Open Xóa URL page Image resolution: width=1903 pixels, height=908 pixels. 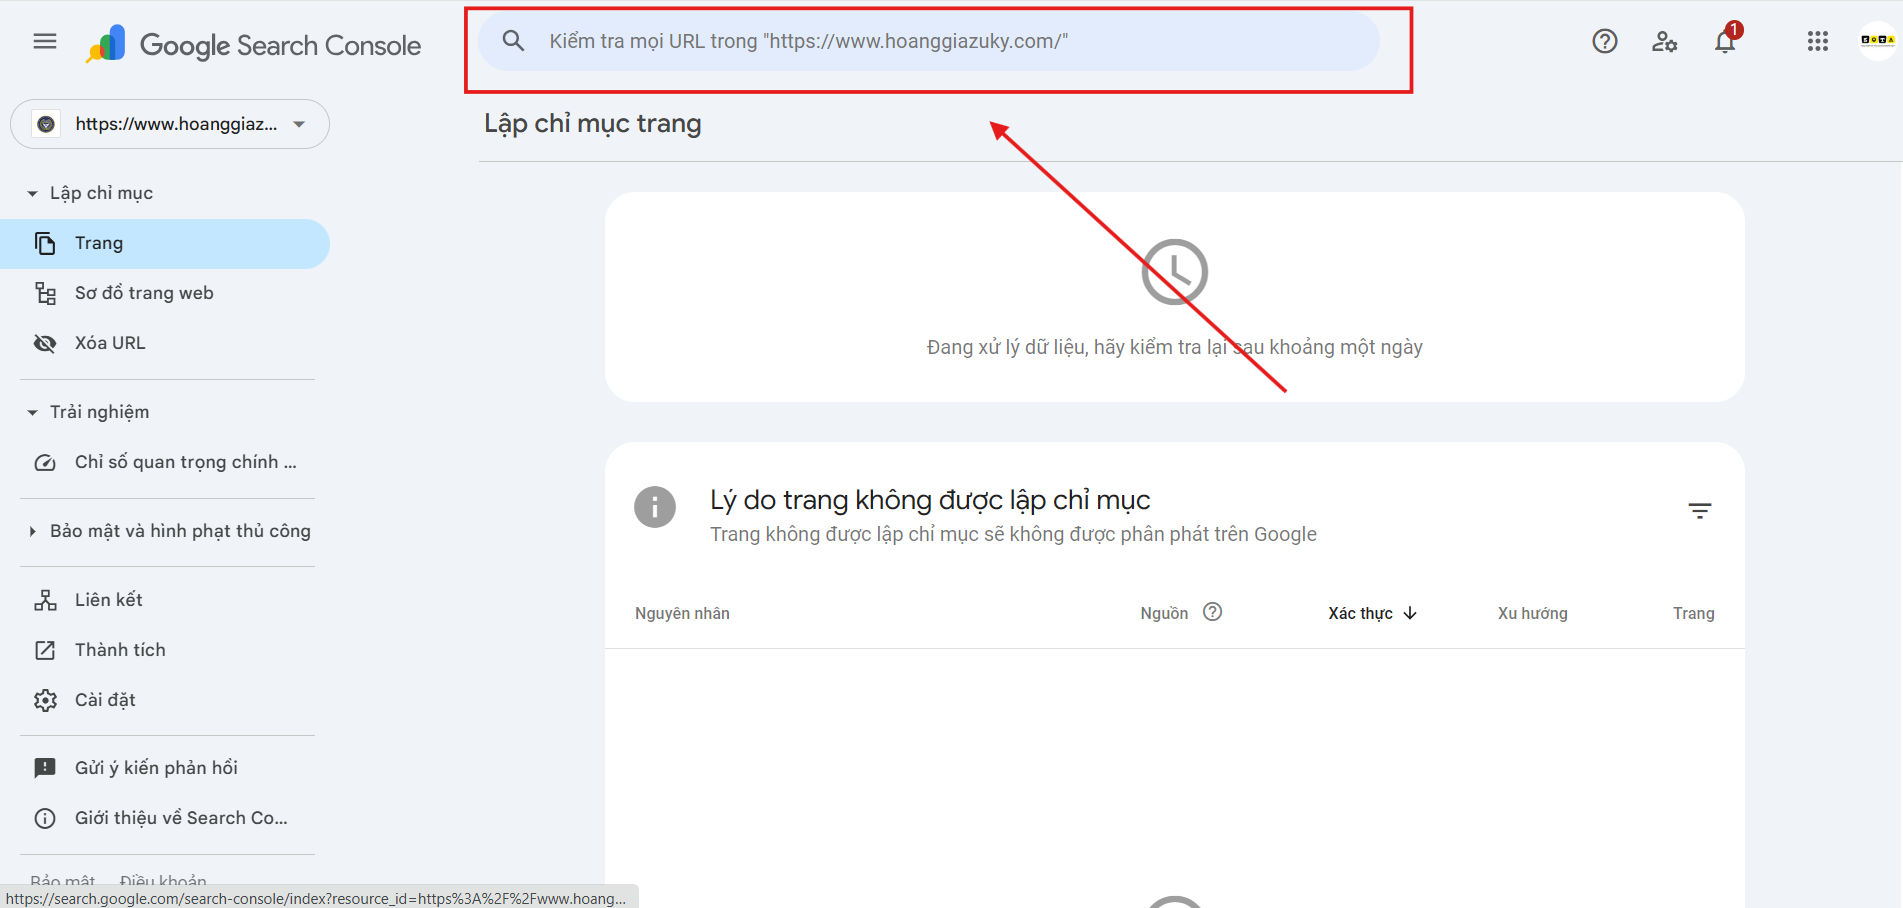coord(110,343)
